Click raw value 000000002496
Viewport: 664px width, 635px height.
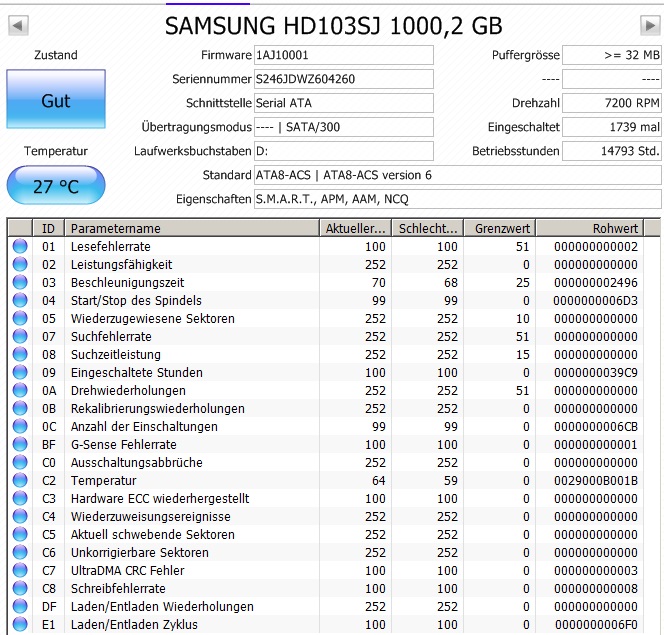[x=595, y=282]
